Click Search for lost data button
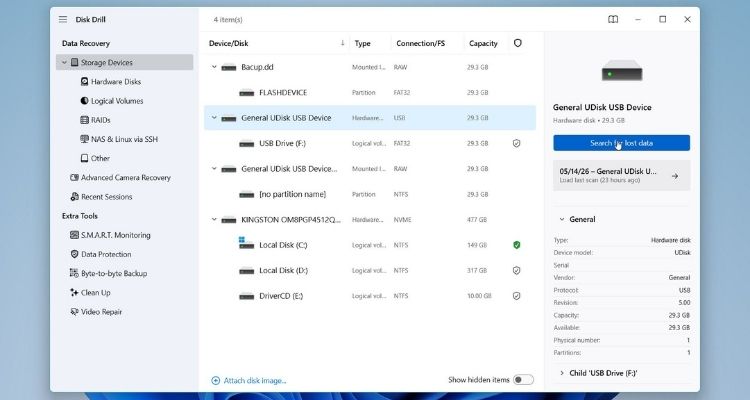This screenshot has height=400, width=750. tap(621, 143)
